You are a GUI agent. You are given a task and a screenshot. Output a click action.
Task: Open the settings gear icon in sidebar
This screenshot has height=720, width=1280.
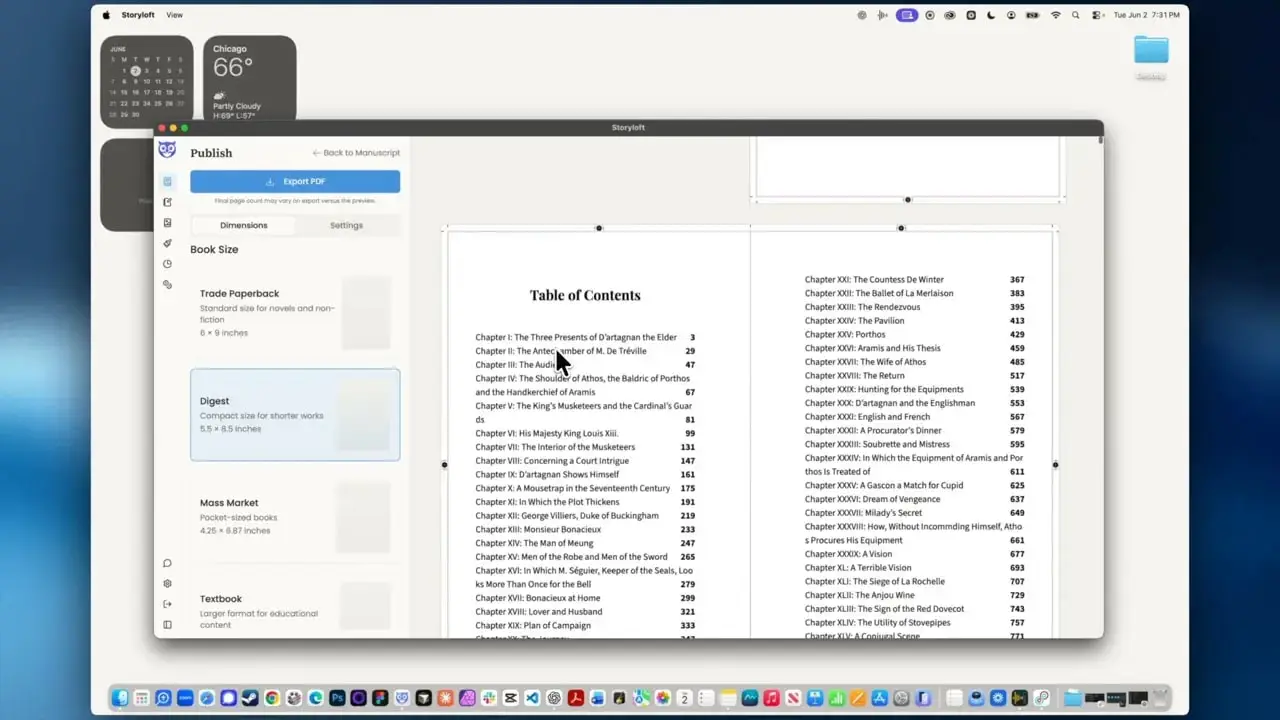point(167,584)
